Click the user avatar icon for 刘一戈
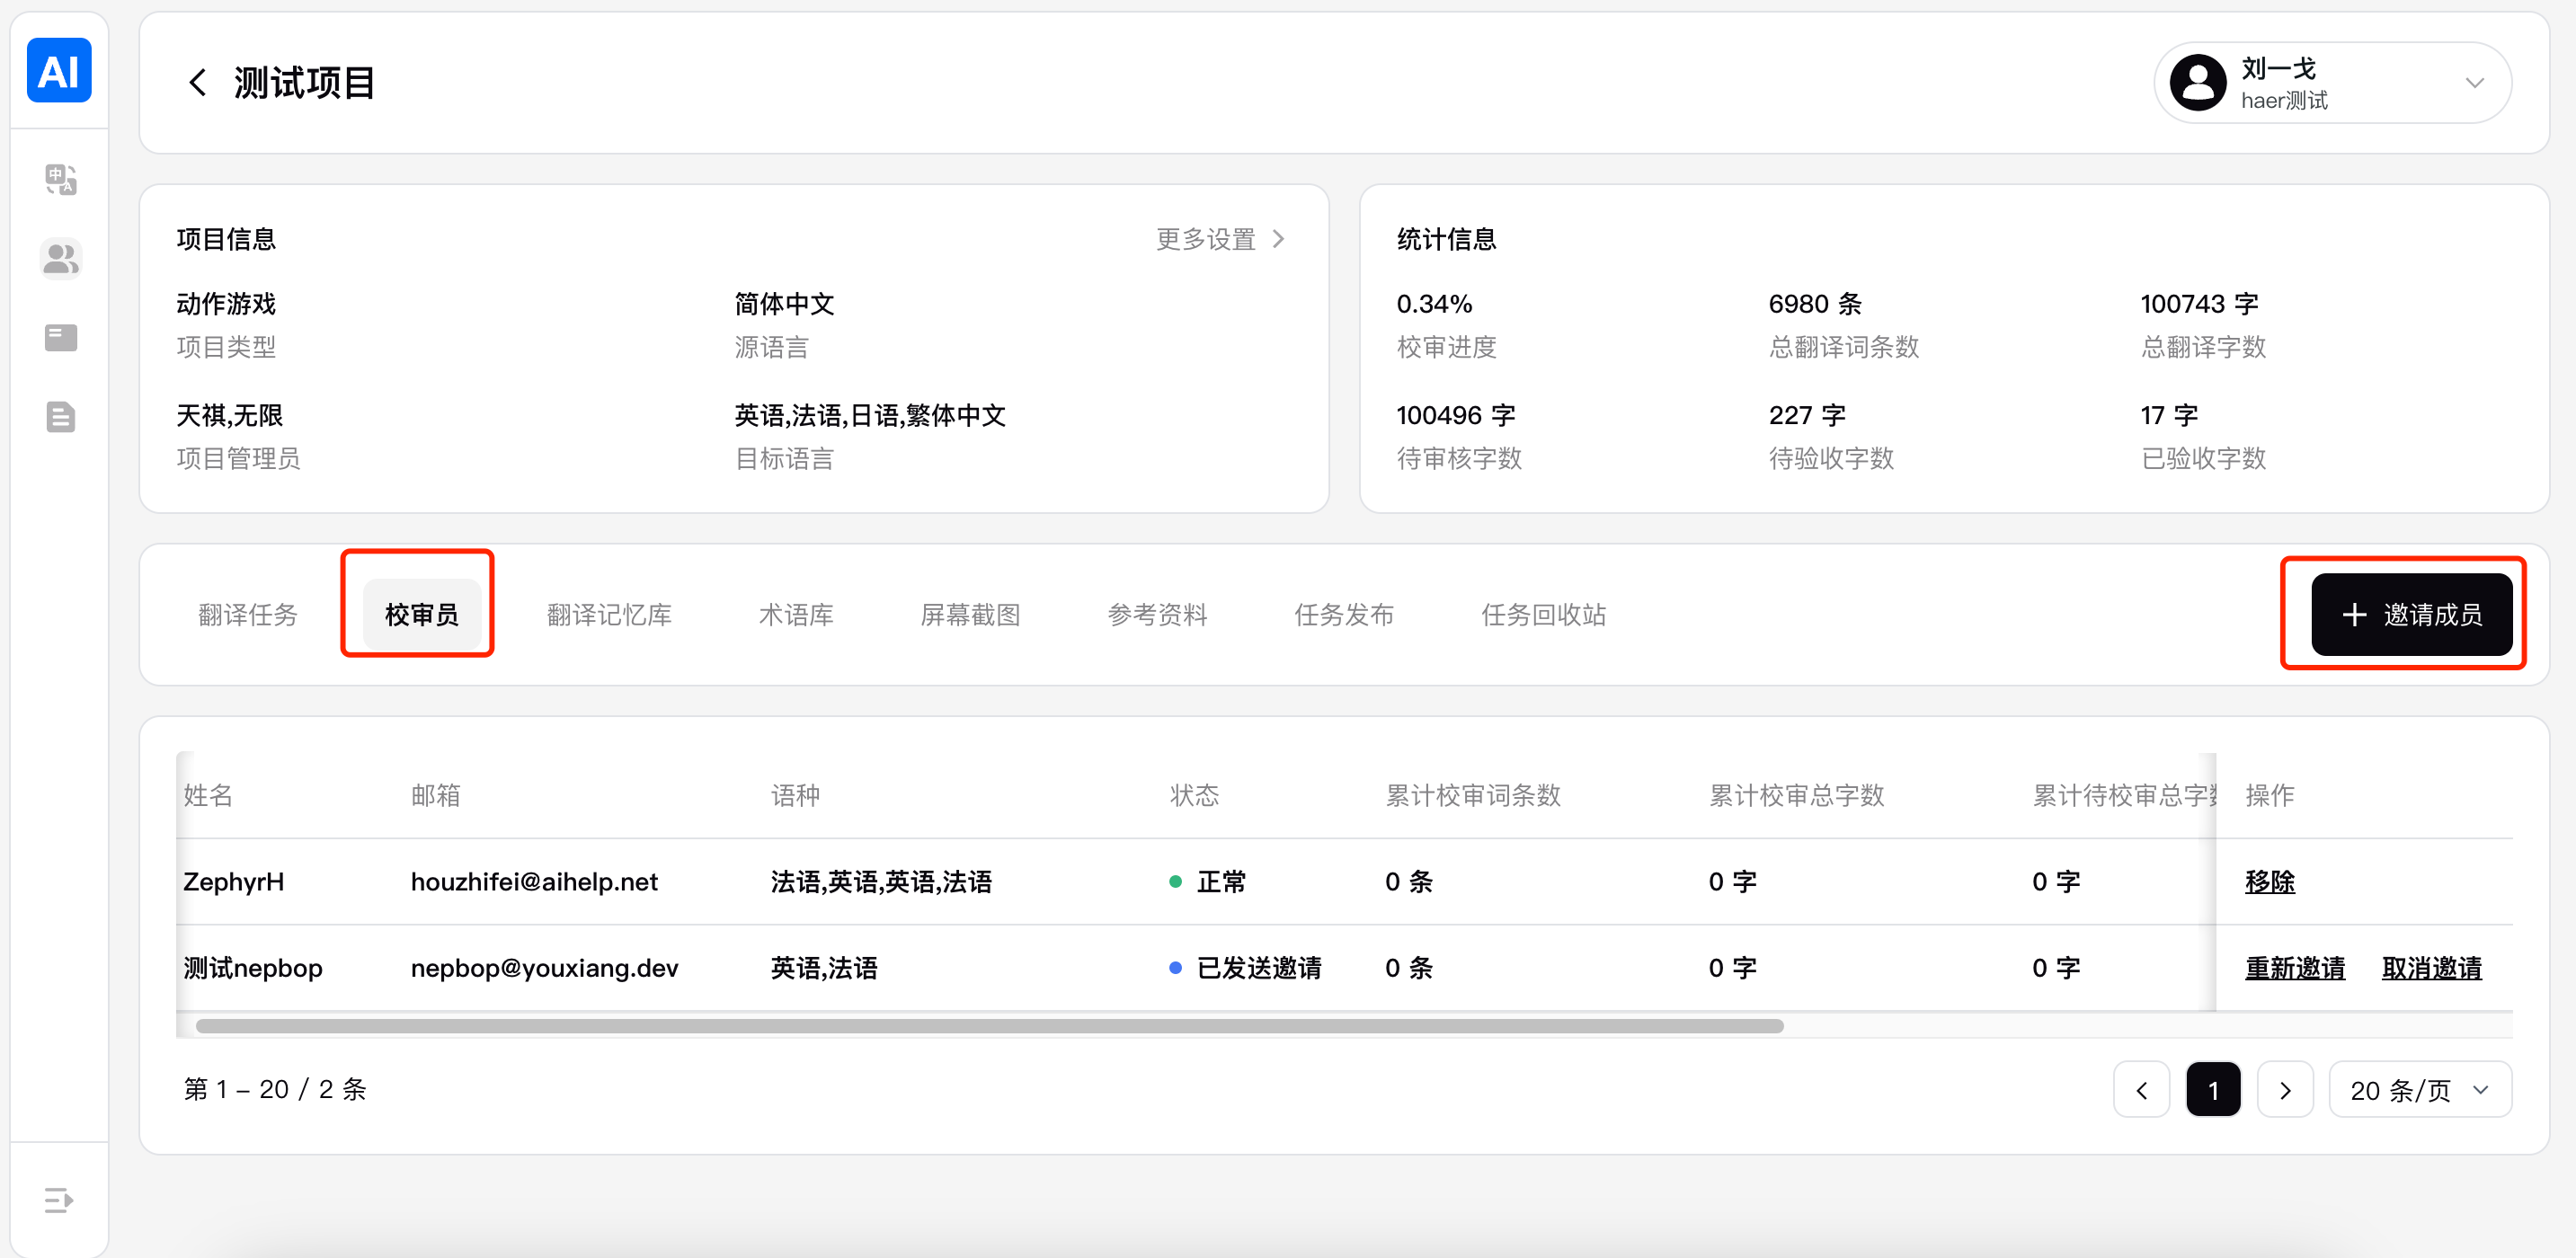The image size is (2576, 1258). point(2198,83)
